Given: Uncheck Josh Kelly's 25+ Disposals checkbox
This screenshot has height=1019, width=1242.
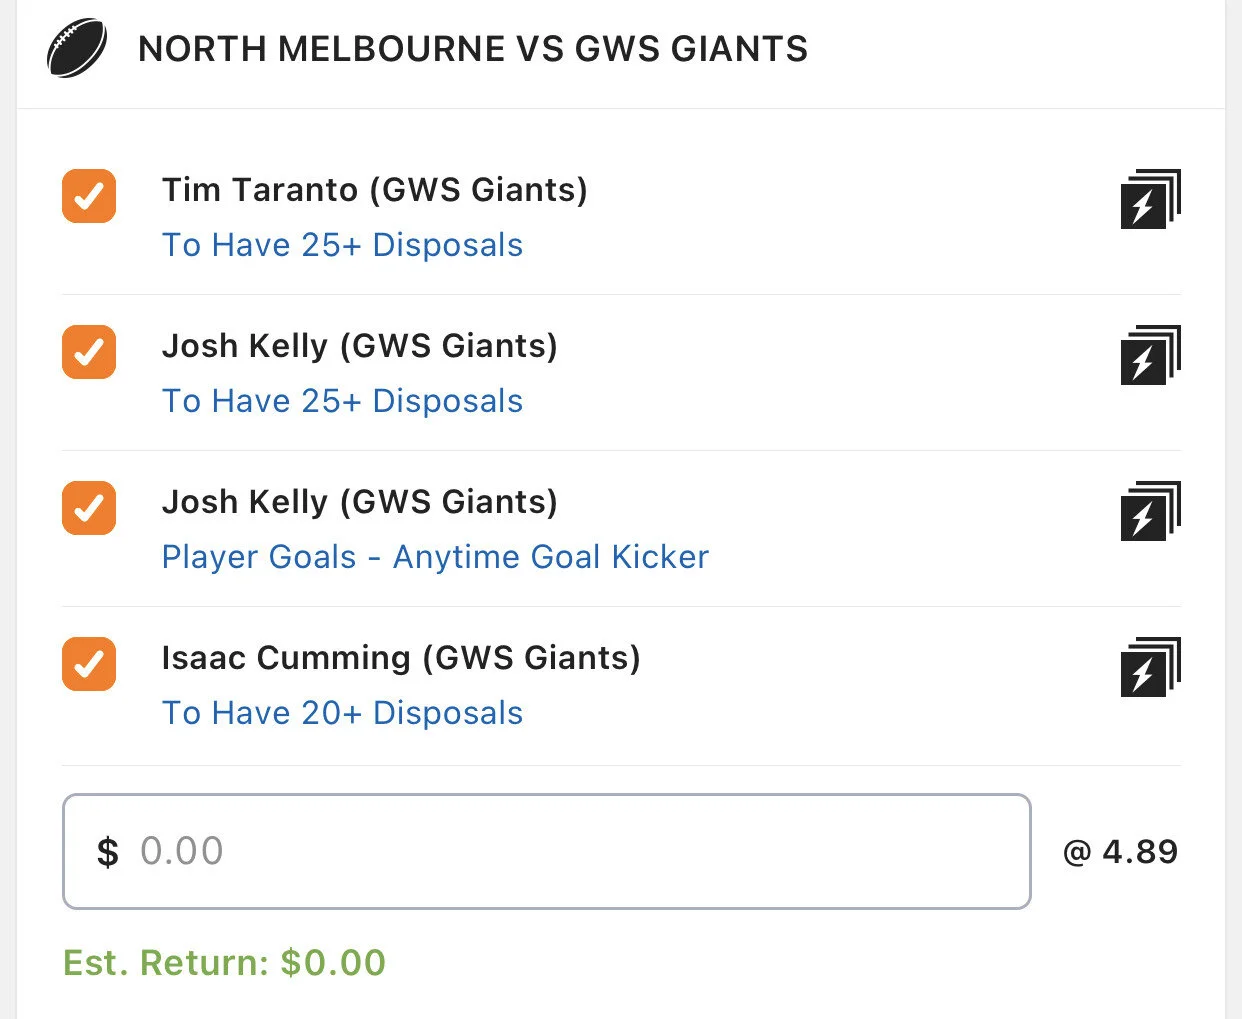Looking at the screenshot, I should 89,352.
